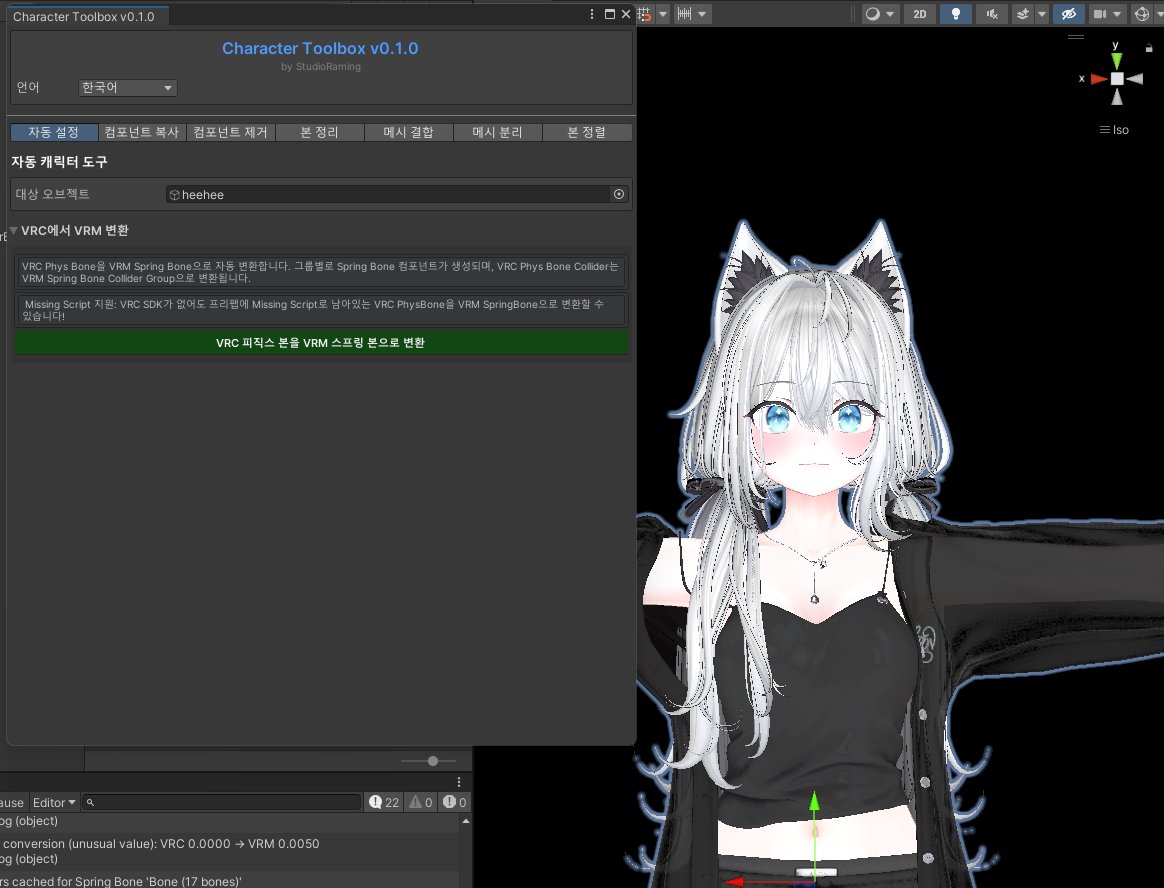Click the gray bottom cone of gizmo
Screen dimensions: 1164x888
tap(1116, 97)
